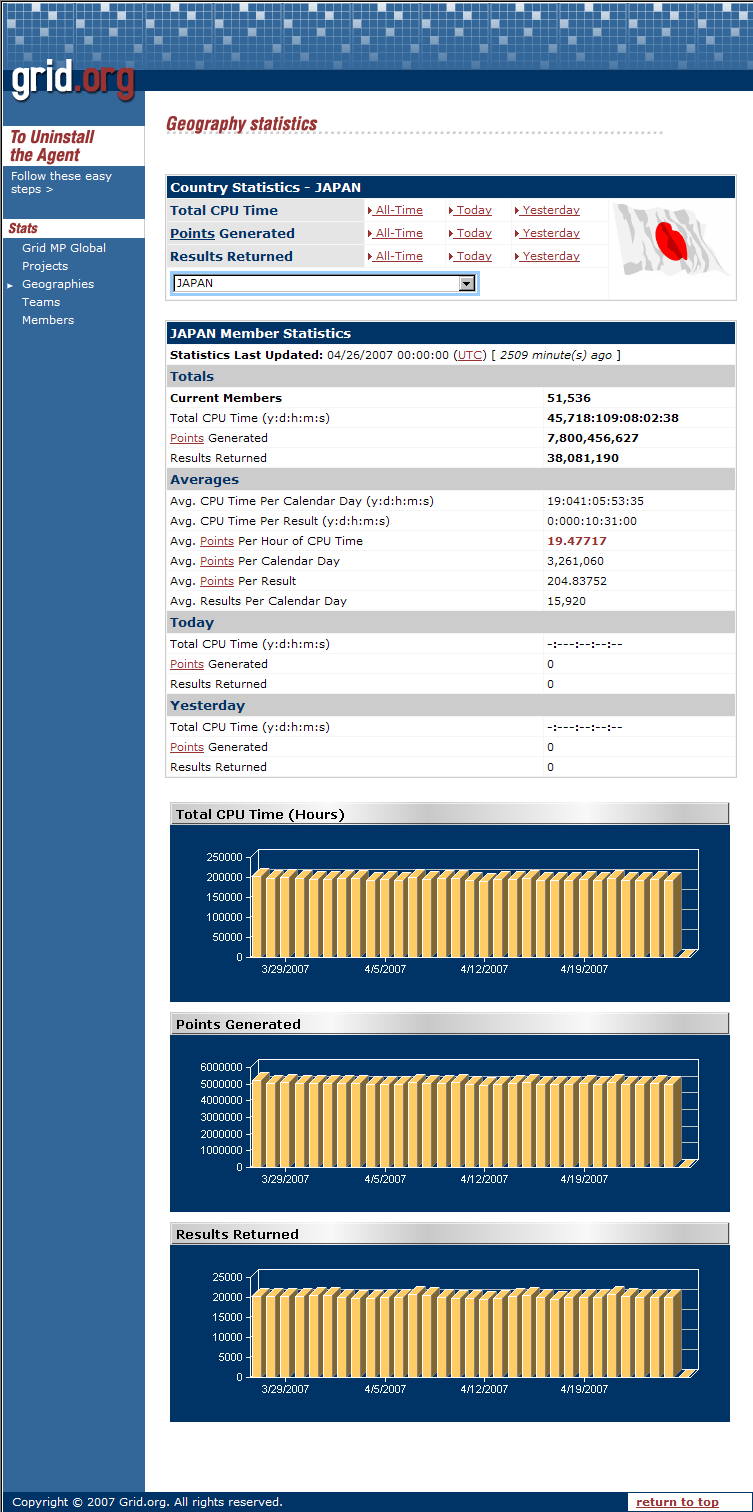Viewport: 753px width, 1512px height.
Task: Click the UTC link
Action: [471, 355]
